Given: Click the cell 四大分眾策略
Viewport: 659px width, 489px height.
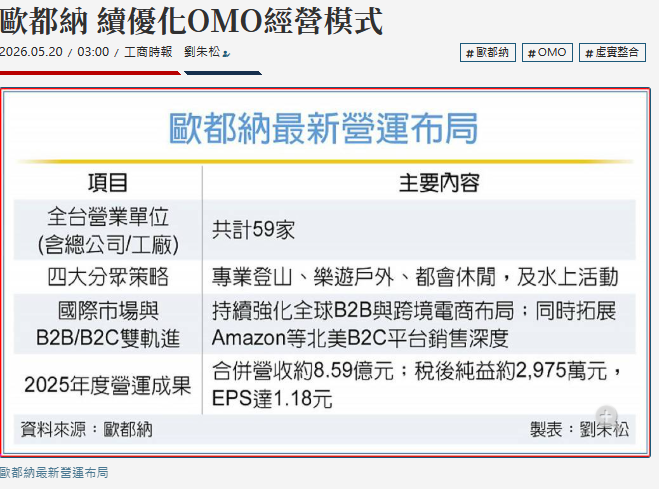Looking at the screenshot, I should pos(108,277).
